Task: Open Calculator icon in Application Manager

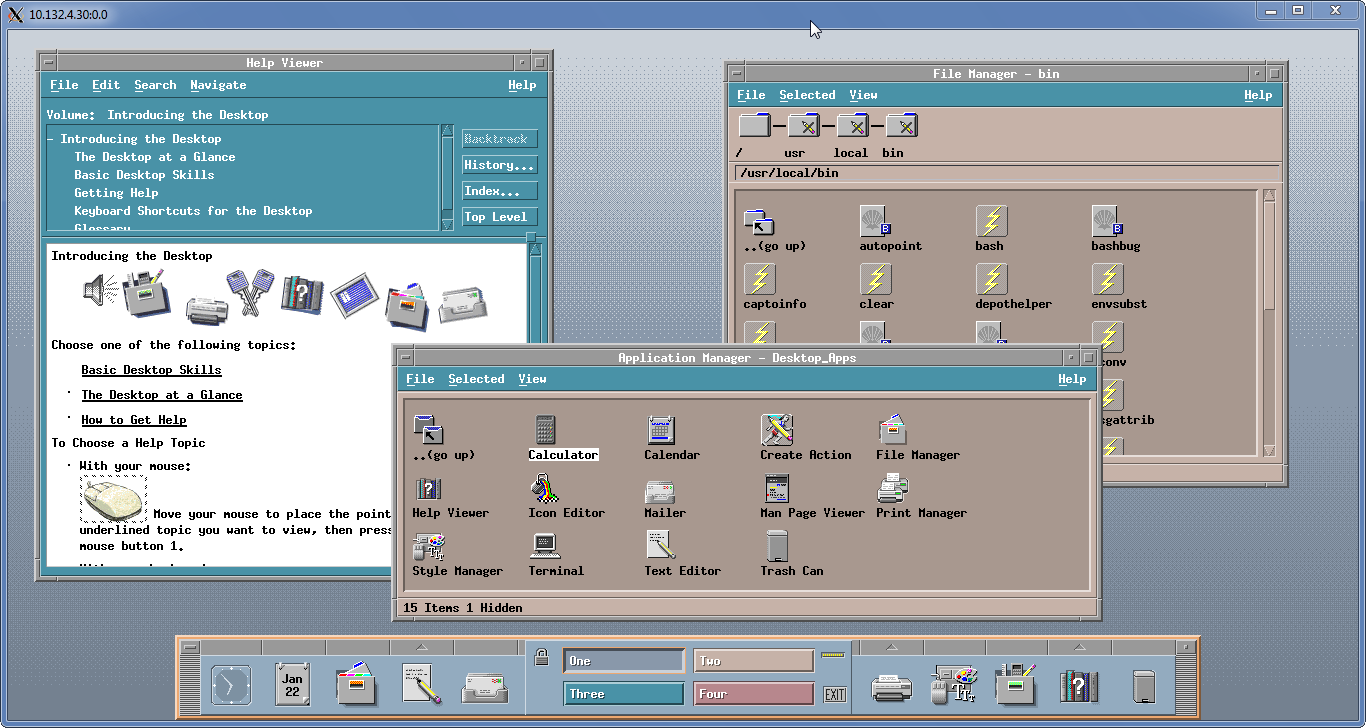Action: (x=545, y=431)
